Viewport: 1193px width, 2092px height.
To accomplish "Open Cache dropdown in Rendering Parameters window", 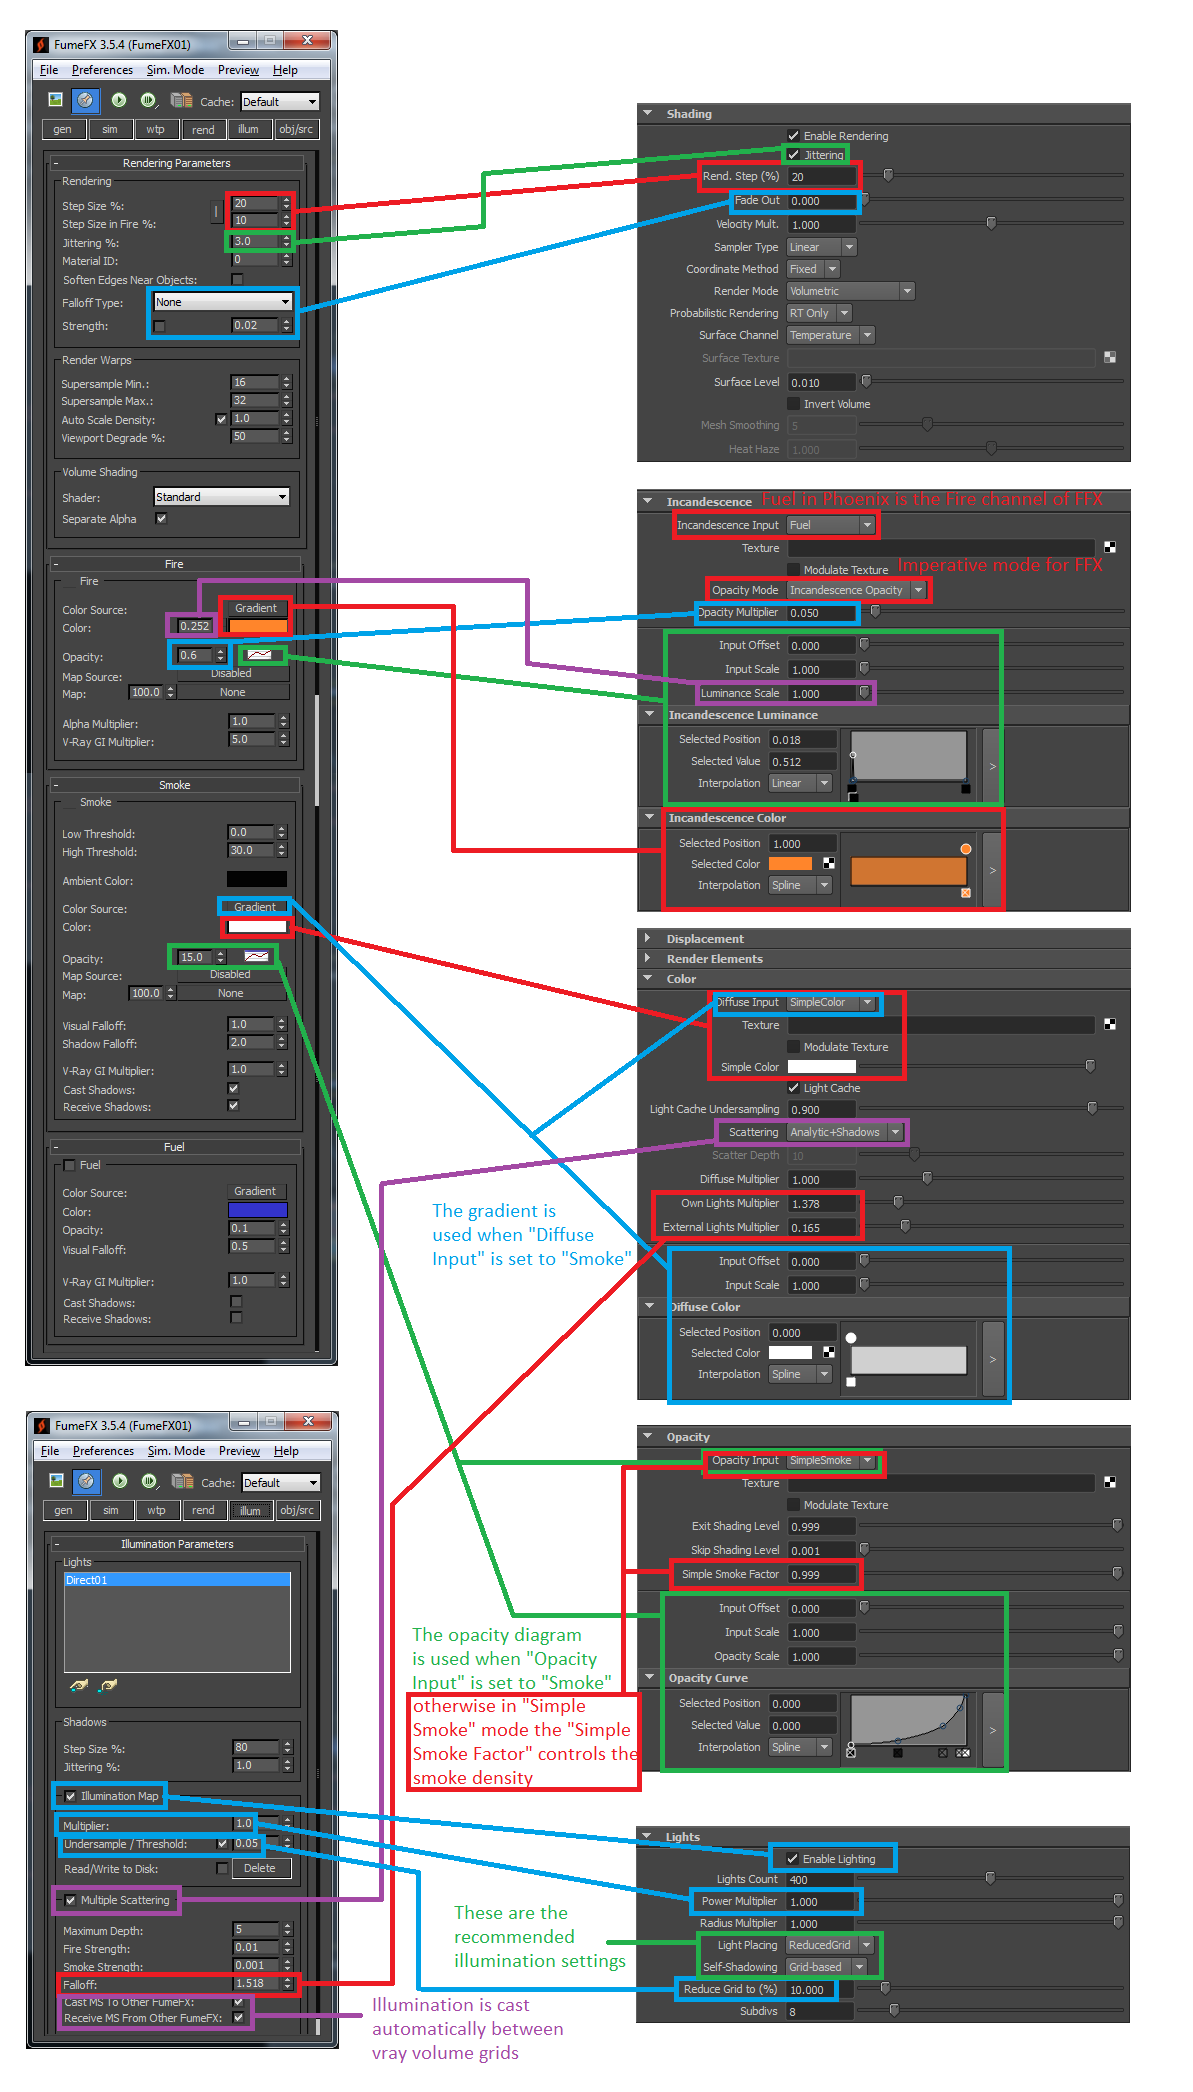I will click(x=280, y=101).
